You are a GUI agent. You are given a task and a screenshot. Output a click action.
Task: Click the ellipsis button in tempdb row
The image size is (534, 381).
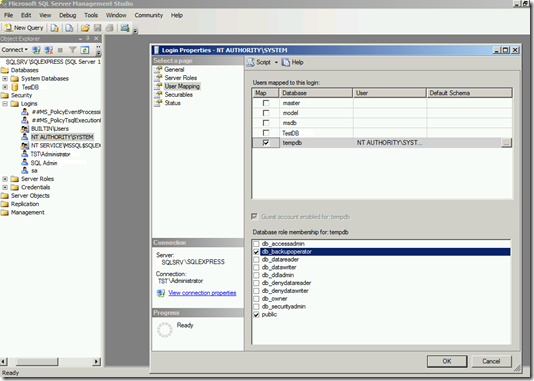pos(506,143)
